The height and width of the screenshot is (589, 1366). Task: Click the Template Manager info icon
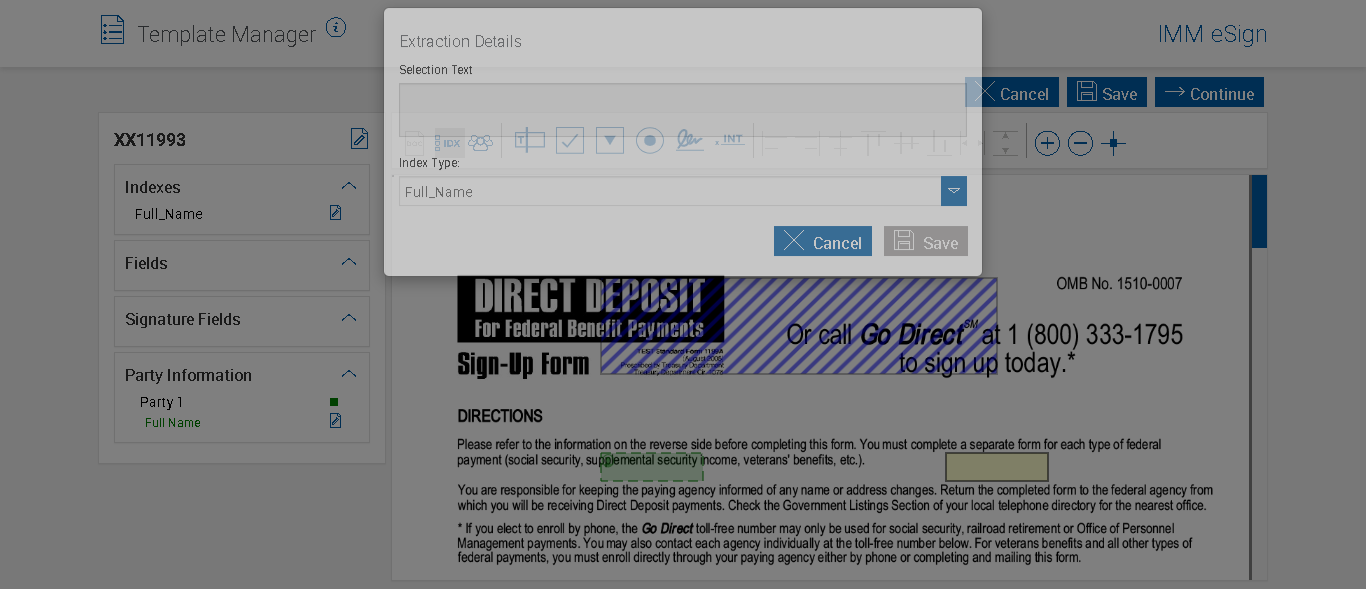click(336, 28)
